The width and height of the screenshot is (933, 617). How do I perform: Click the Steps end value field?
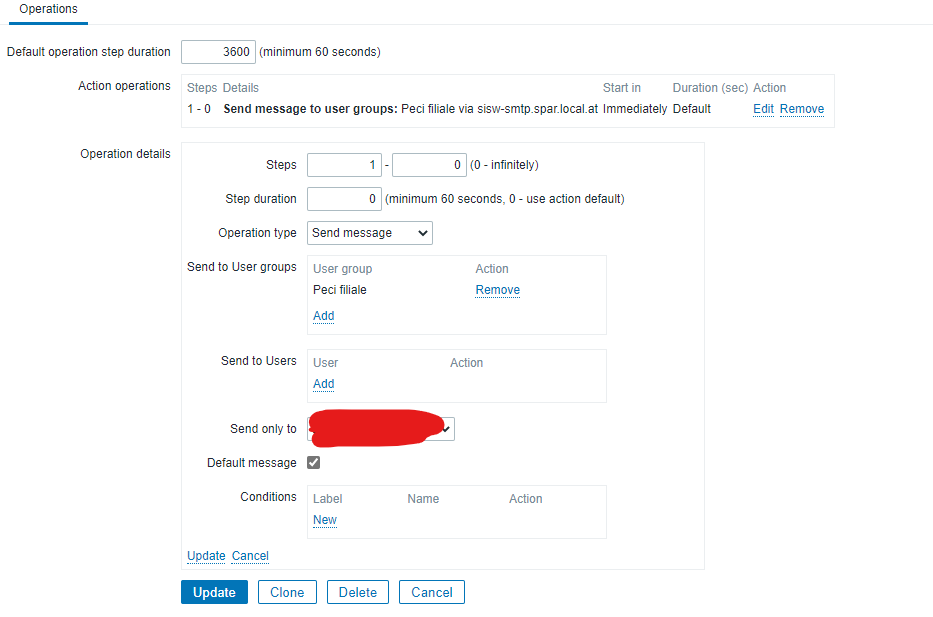point(429,165)
